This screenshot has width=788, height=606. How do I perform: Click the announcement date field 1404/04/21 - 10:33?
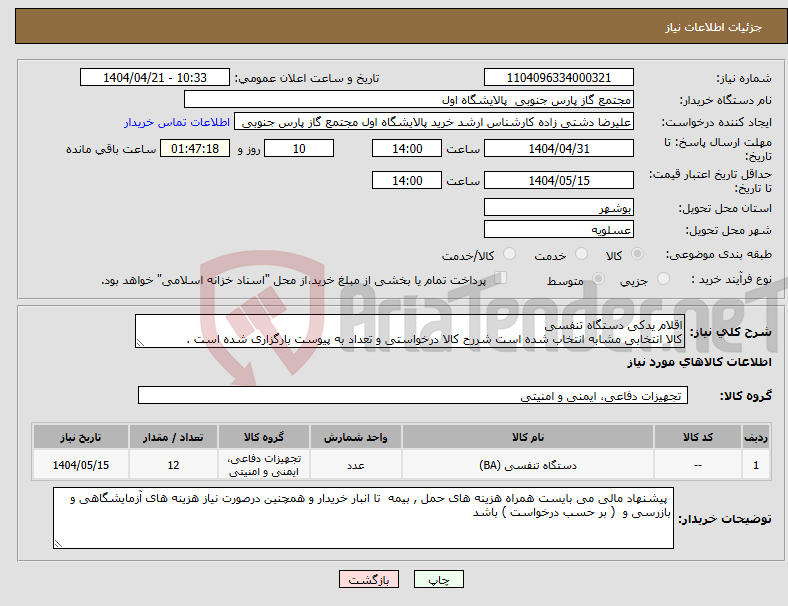(x=155, y=77)
